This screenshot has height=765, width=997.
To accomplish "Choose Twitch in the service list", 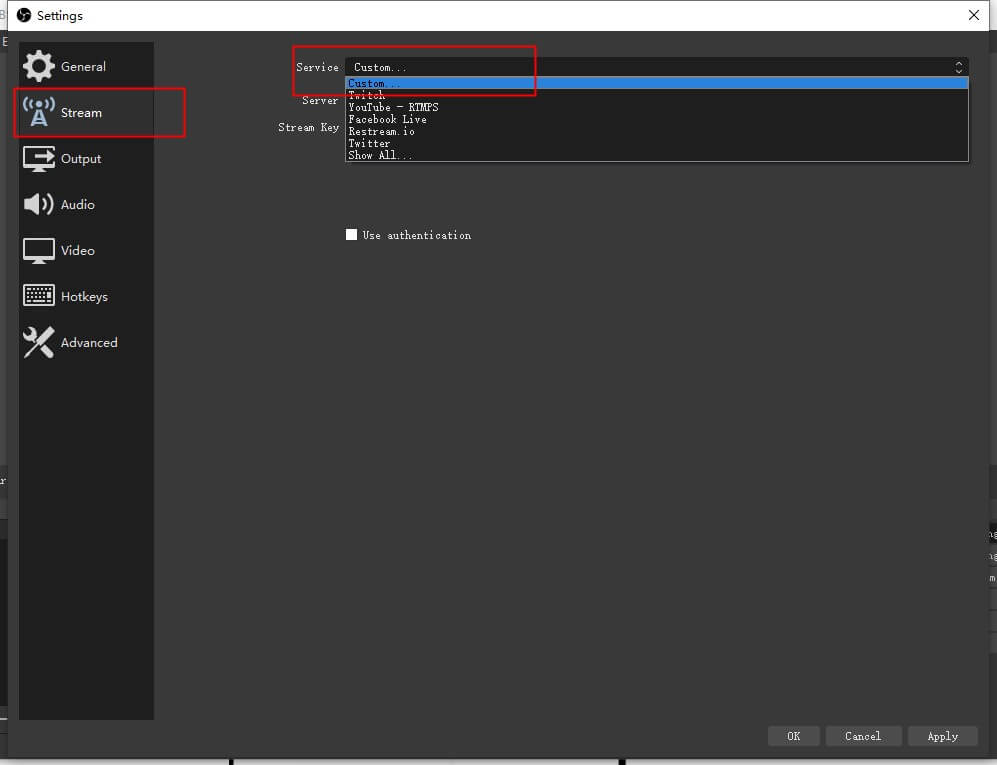I will (x=656, y=95).
